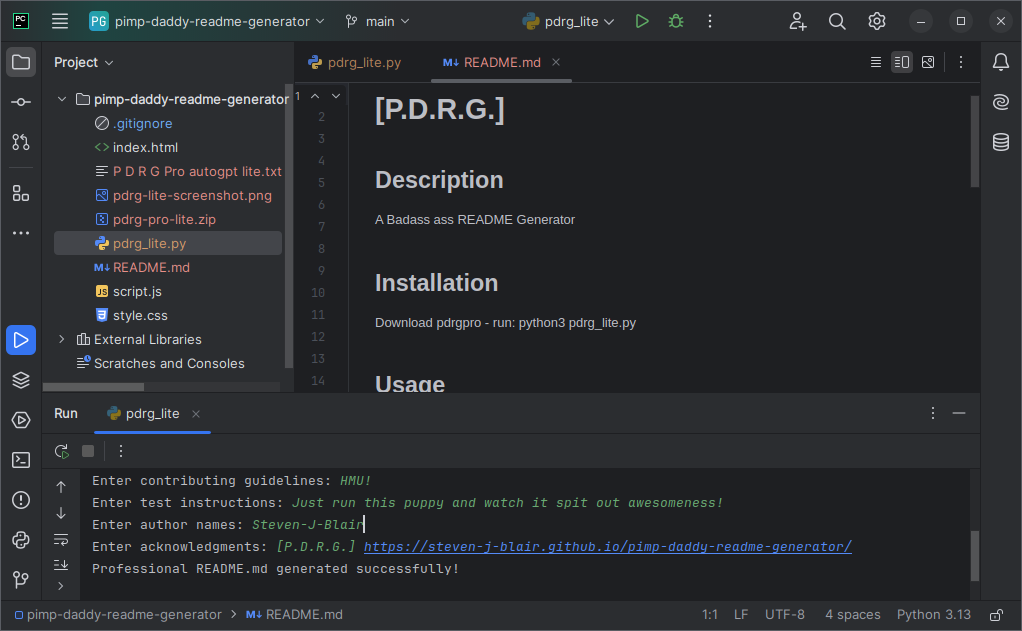The image size is (1022, 631).
Task: Open the Python Packages tool window
Action: (x=20, y=540)
